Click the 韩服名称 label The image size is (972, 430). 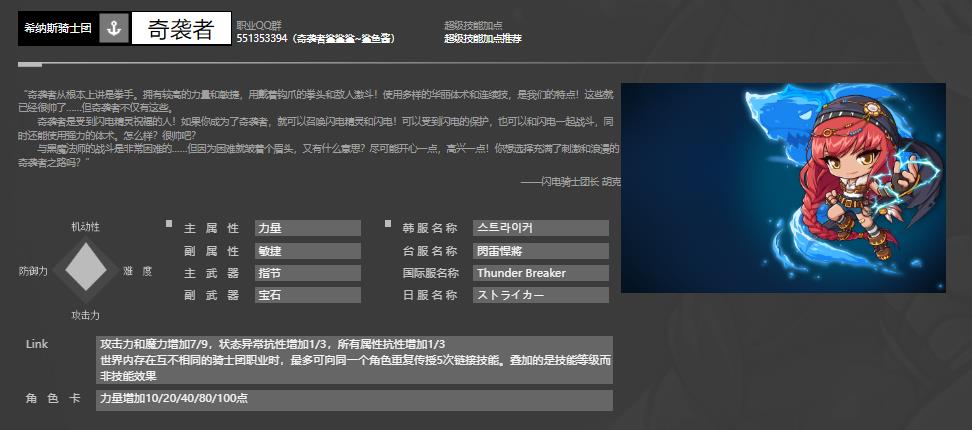(430, 228)
